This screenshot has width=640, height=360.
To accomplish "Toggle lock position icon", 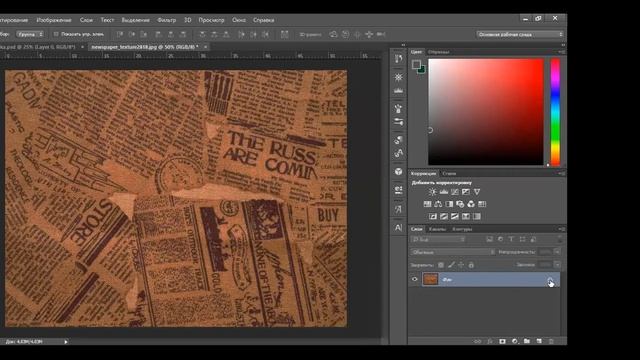I will [461, 265].
